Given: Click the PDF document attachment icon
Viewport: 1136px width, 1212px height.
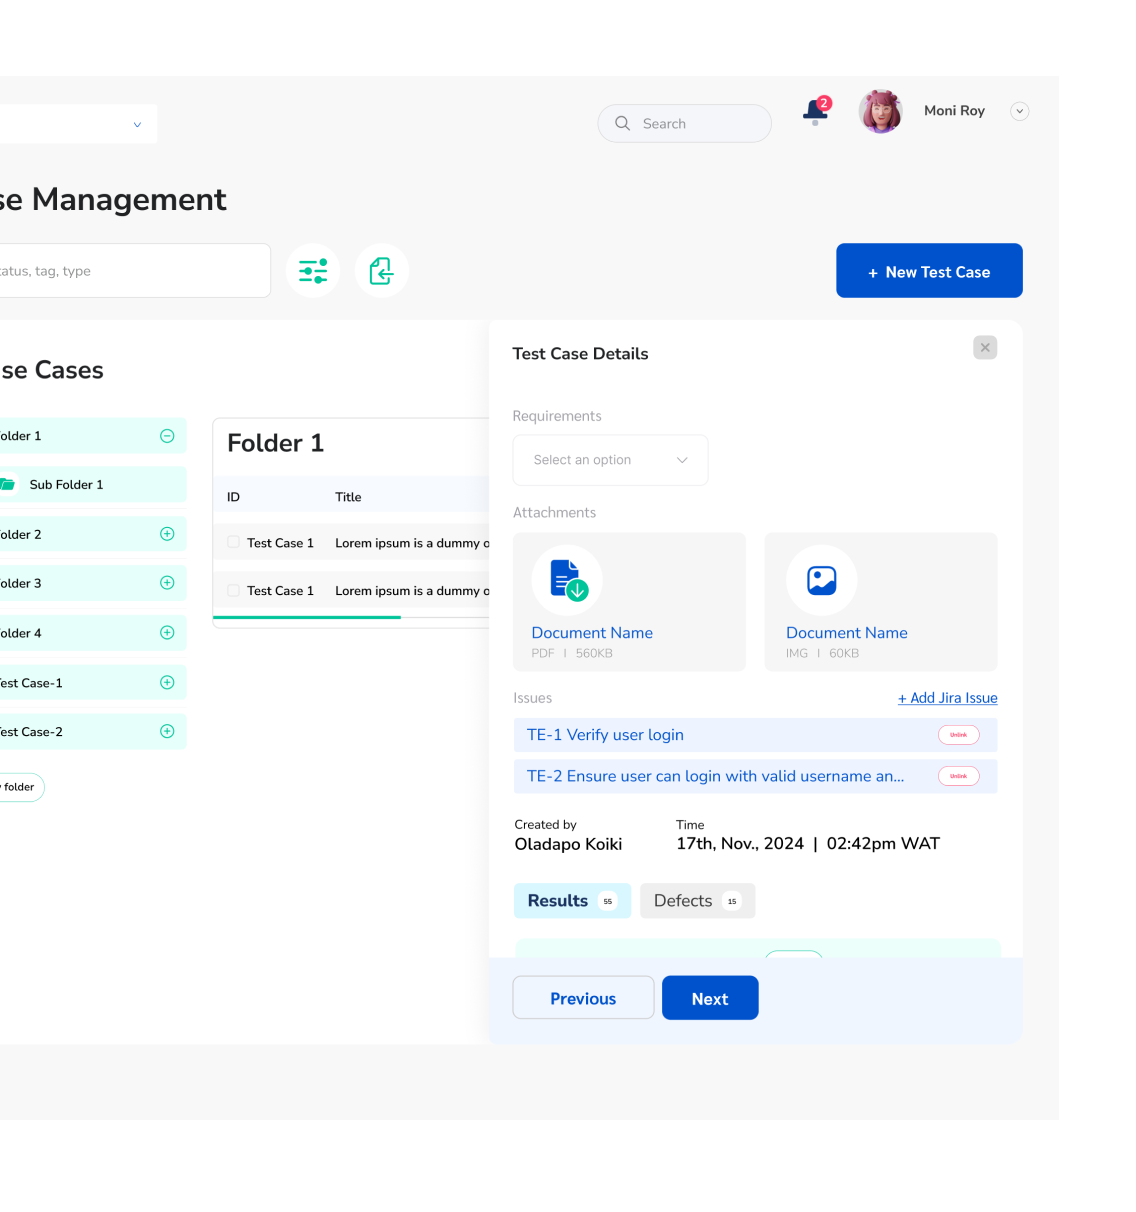Looking at the screenshot, I should click(x=567, y=580).
